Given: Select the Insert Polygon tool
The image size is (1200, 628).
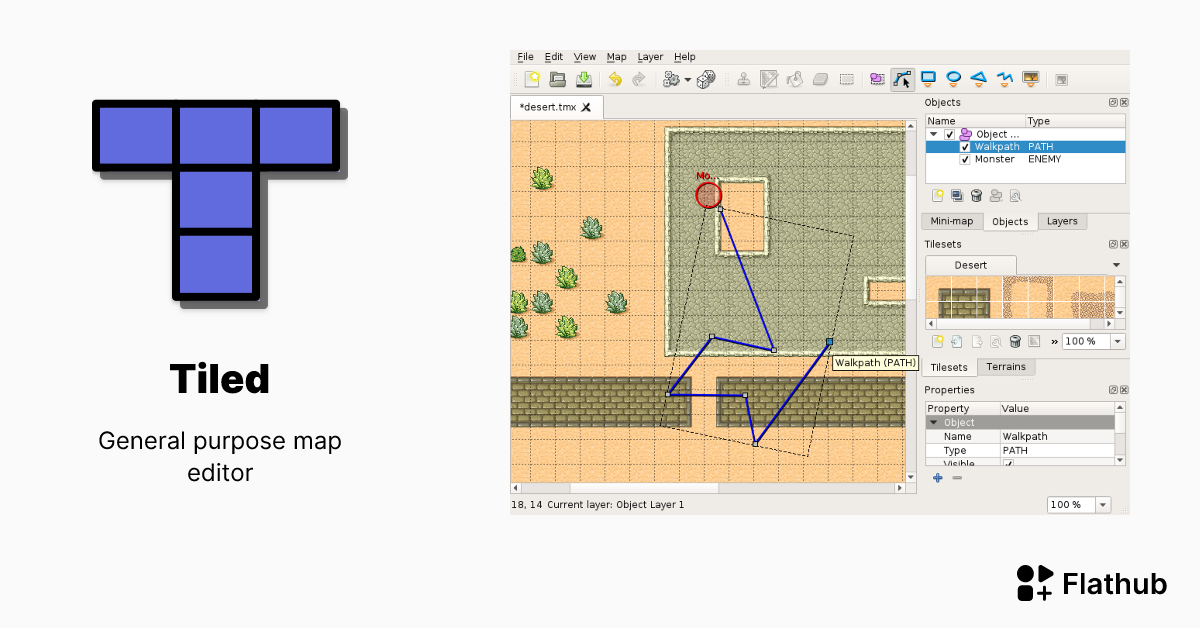Looking at the screenshot, I should click(x=979, y=79).
